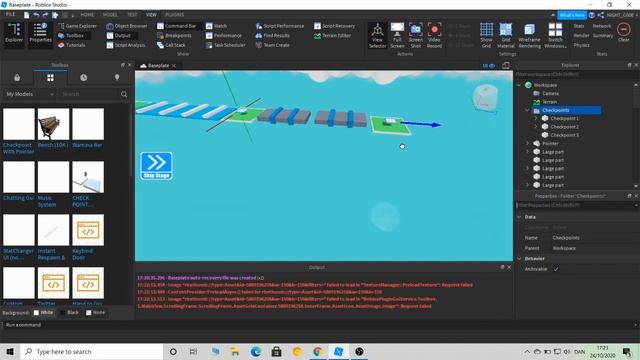Open the Terrain Editor
The width and height of the screenshot is (640, 360).
click(332, 36)
